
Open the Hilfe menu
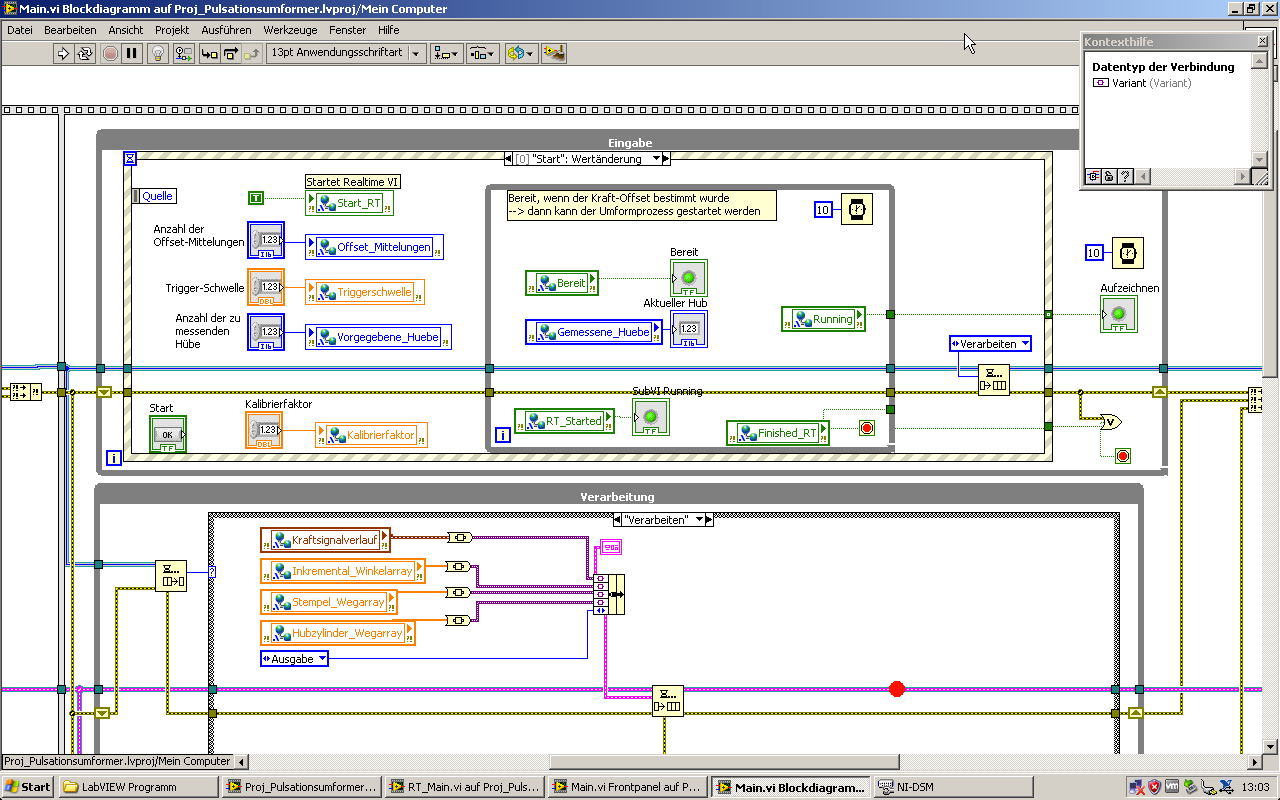(x=389, y=30)
